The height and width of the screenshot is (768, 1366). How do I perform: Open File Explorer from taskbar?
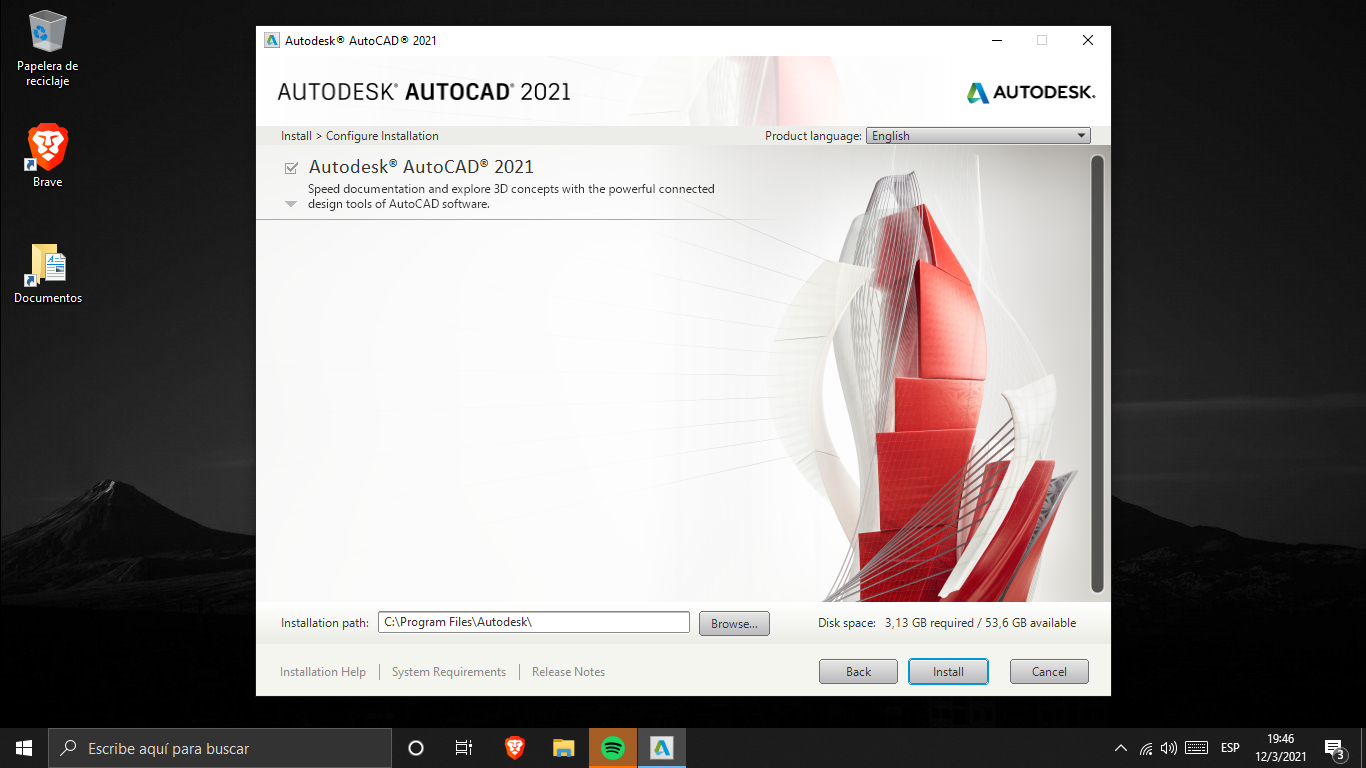pyautogui.click(x=564, y=748)
